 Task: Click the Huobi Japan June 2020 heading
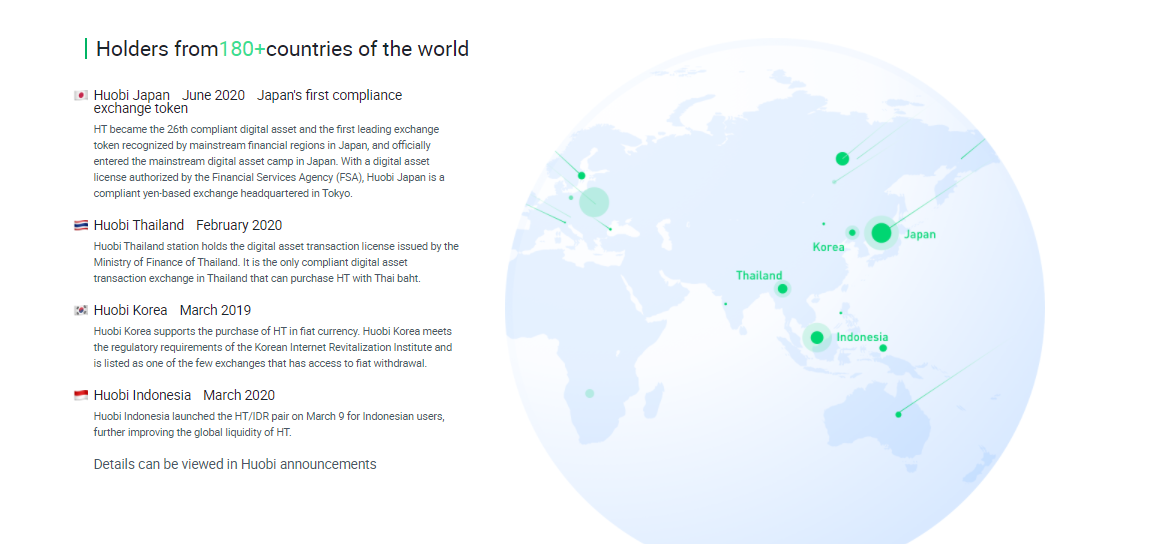(248, 102)
